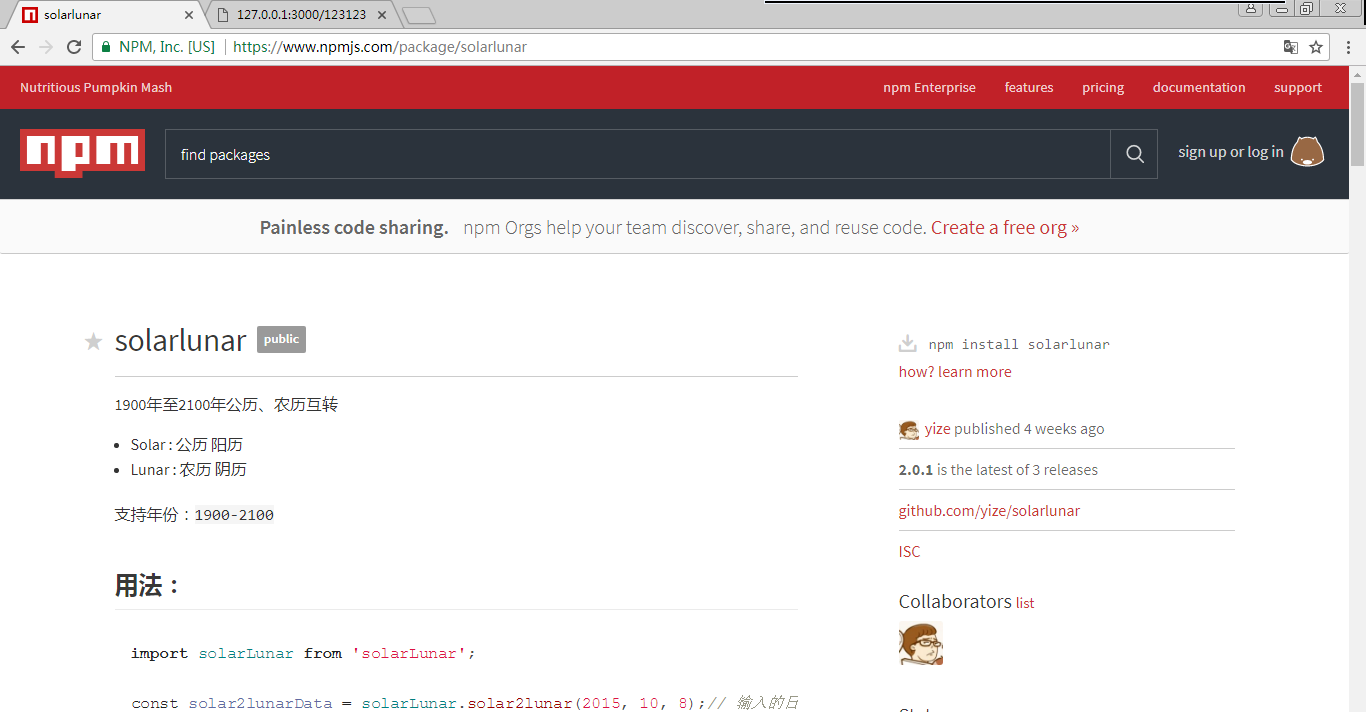This screenshot has height=712, width=1366.
Task: Star the solarlunar package
Action: (x=93, y=342)
